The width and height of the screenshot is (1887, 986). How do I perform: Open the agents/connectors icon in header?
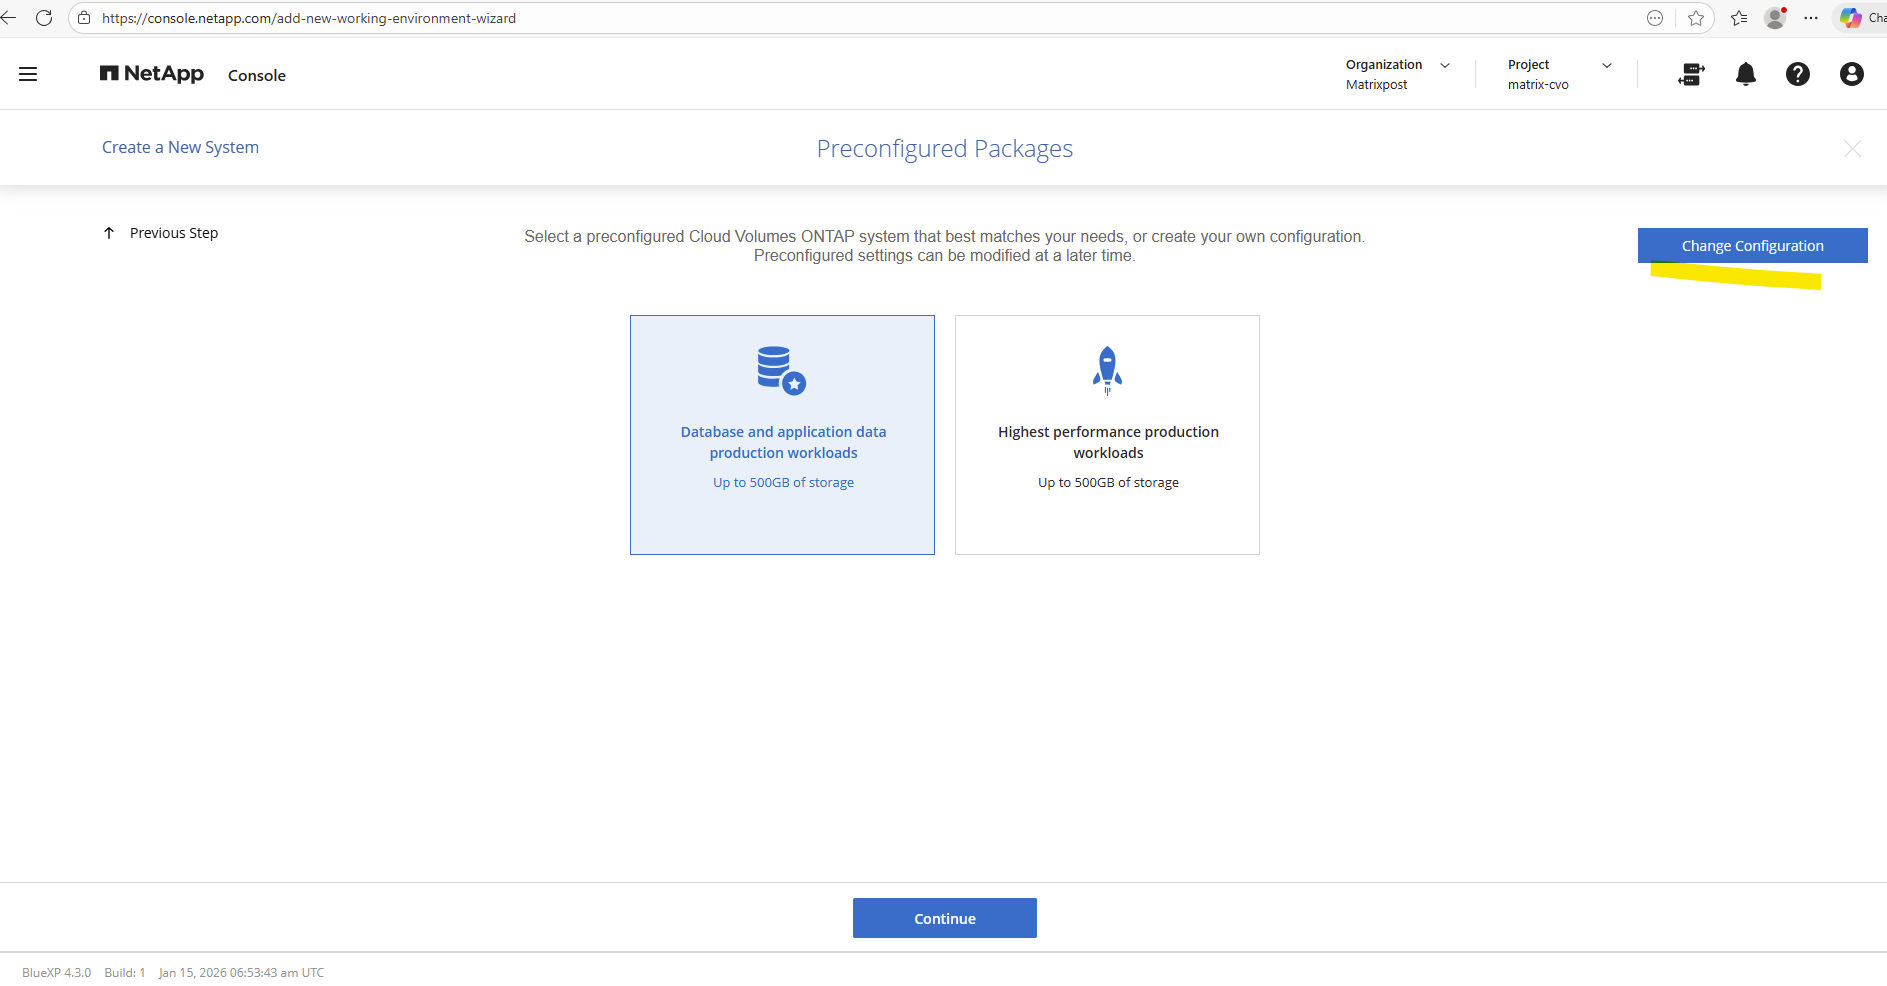tap(1691, 74)
